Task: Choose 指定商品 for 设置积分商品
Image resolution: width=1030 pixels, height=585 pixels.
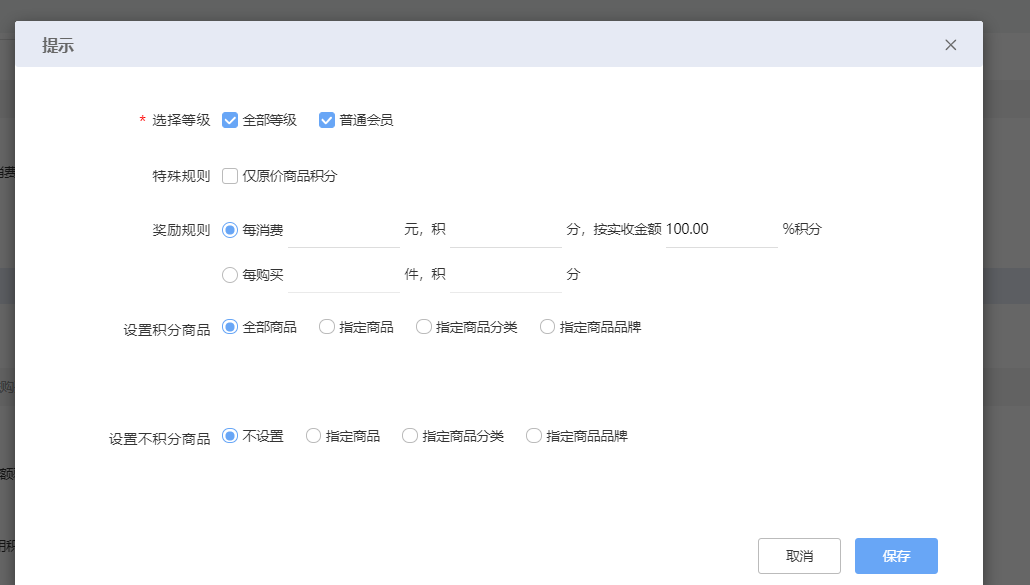Action: tap(326, 327)
